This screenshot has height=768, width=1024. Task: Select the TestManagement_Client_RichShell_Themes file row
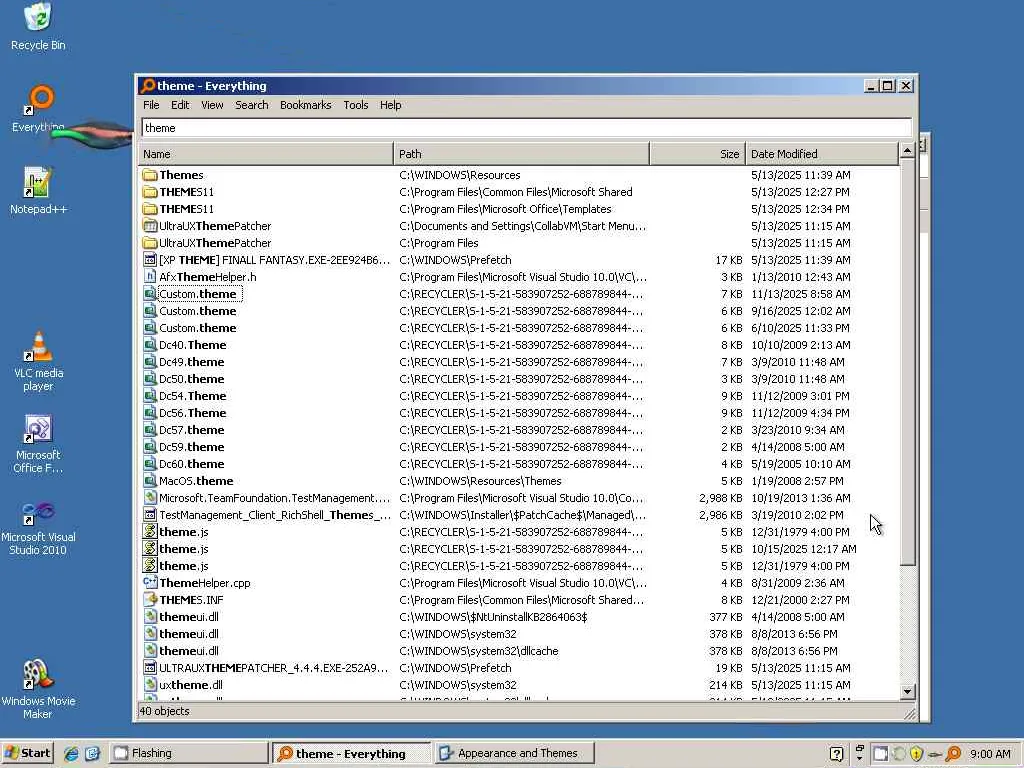click(519, 515)
